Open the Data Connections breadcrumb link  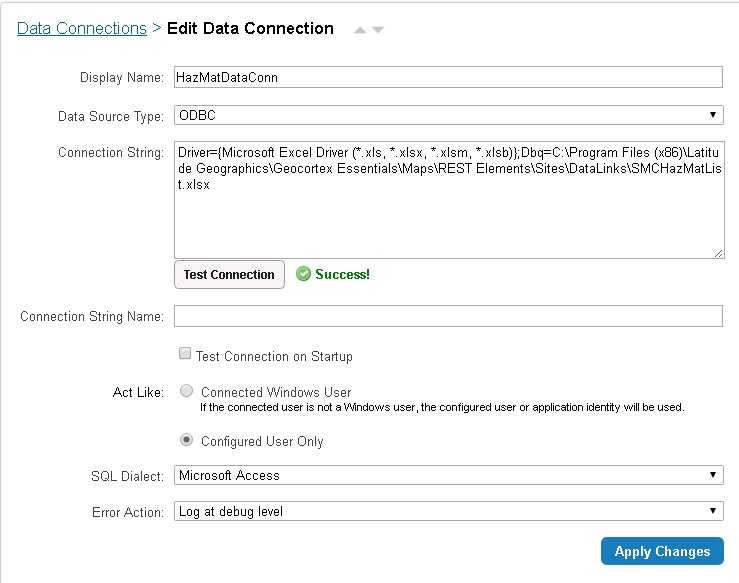pos(82,28)
